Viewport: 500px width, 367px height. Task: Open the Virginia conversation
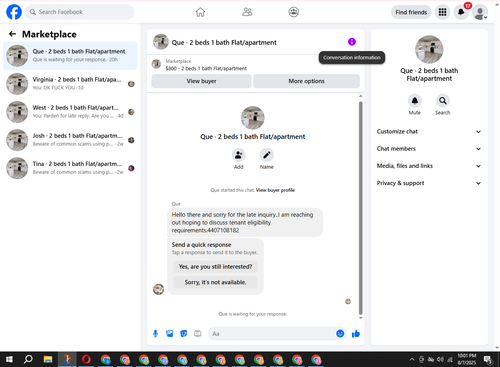70,84
